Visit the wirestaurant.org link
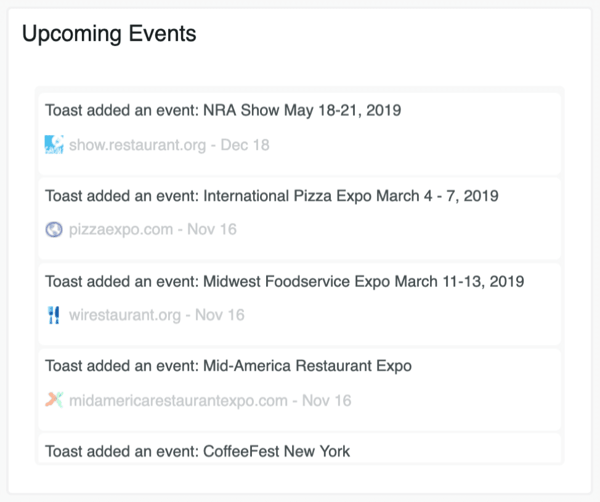Viewport: 600px width, 502px height. point(125,315)
